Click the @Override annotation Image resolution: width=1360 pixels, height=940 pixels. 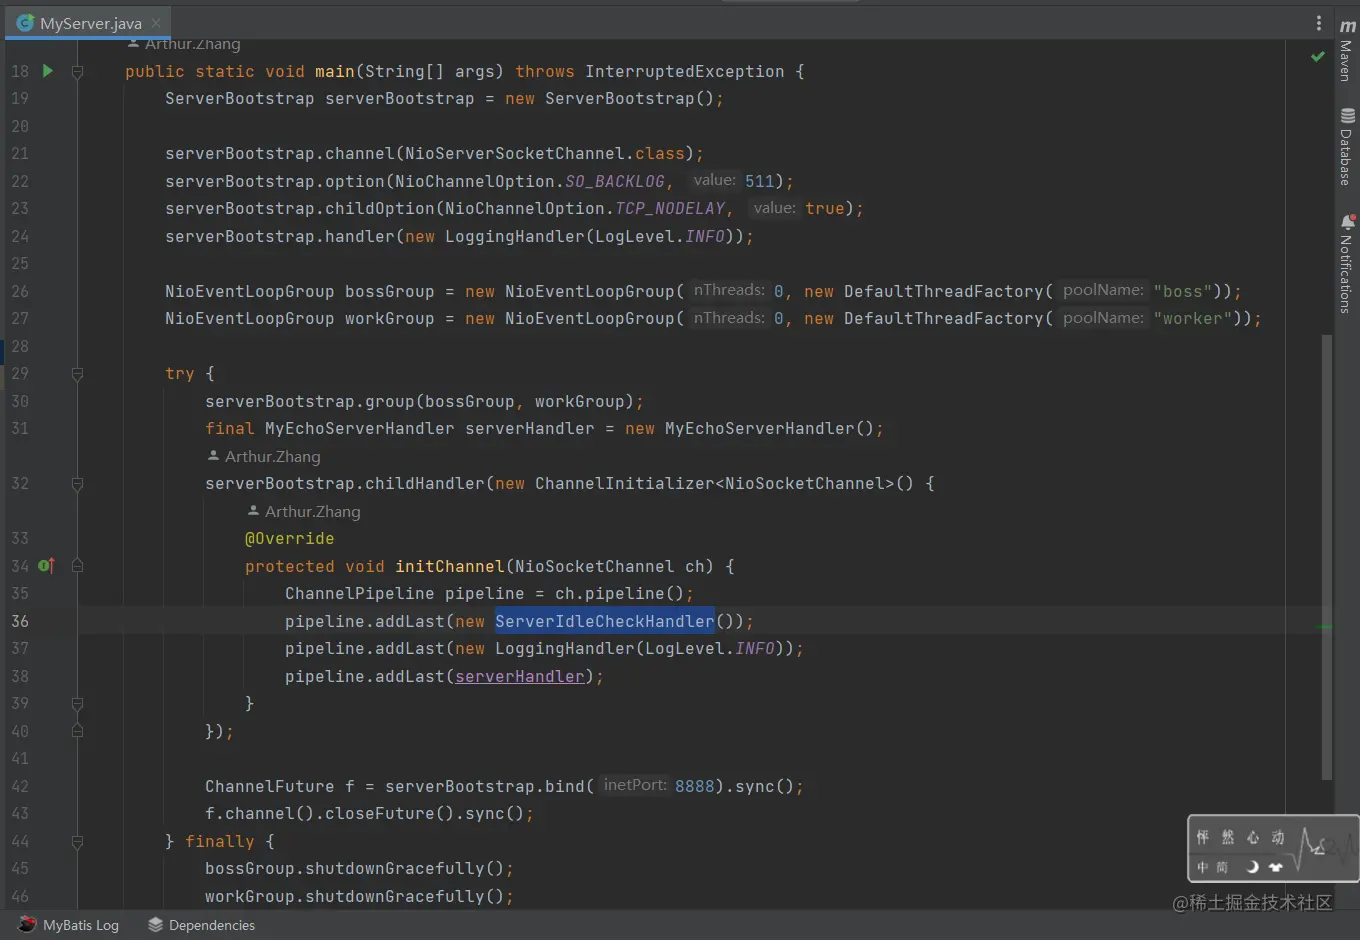tap(290, 538)
